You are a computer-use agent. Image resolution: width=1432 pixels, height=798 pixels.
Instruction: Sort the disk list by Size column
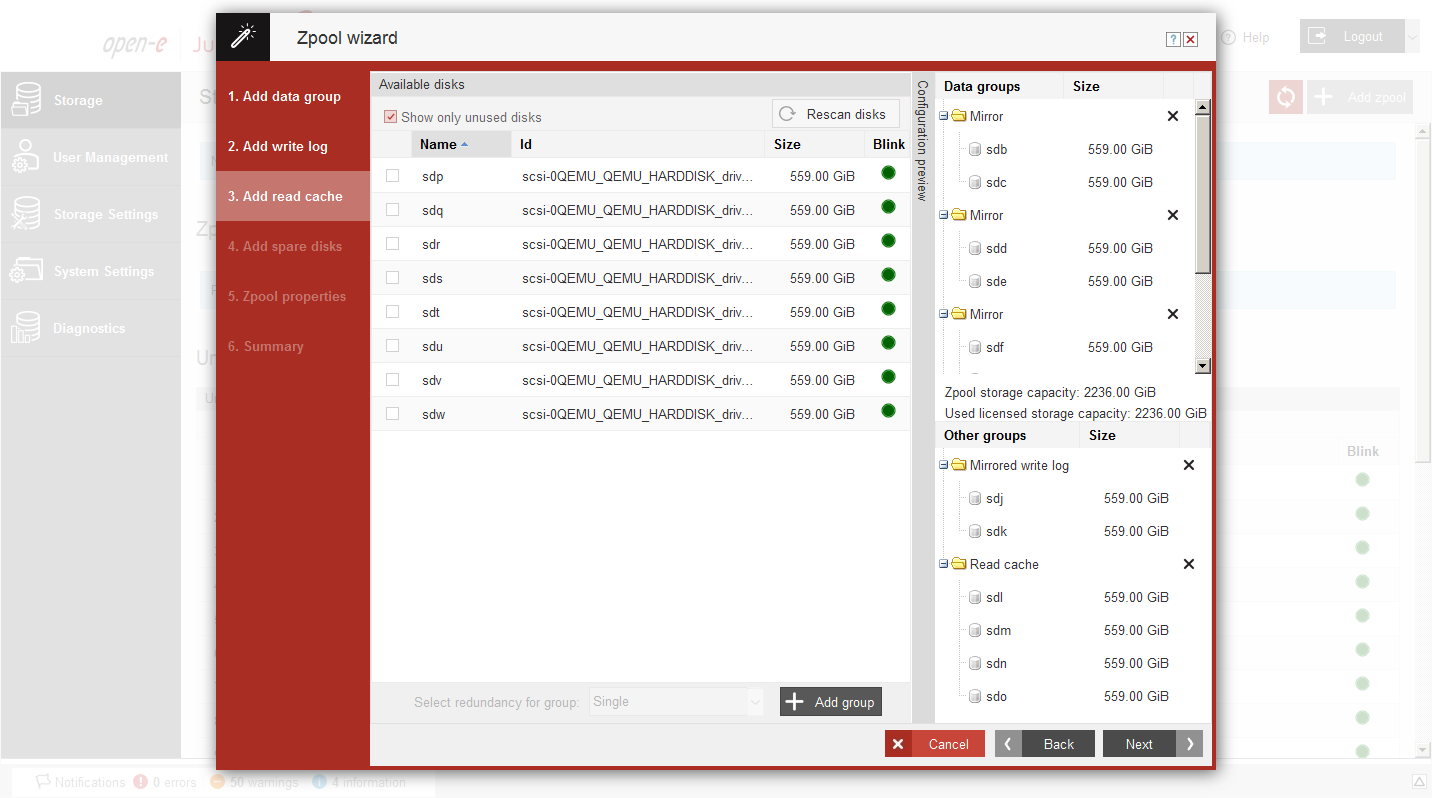click(815, 144)
